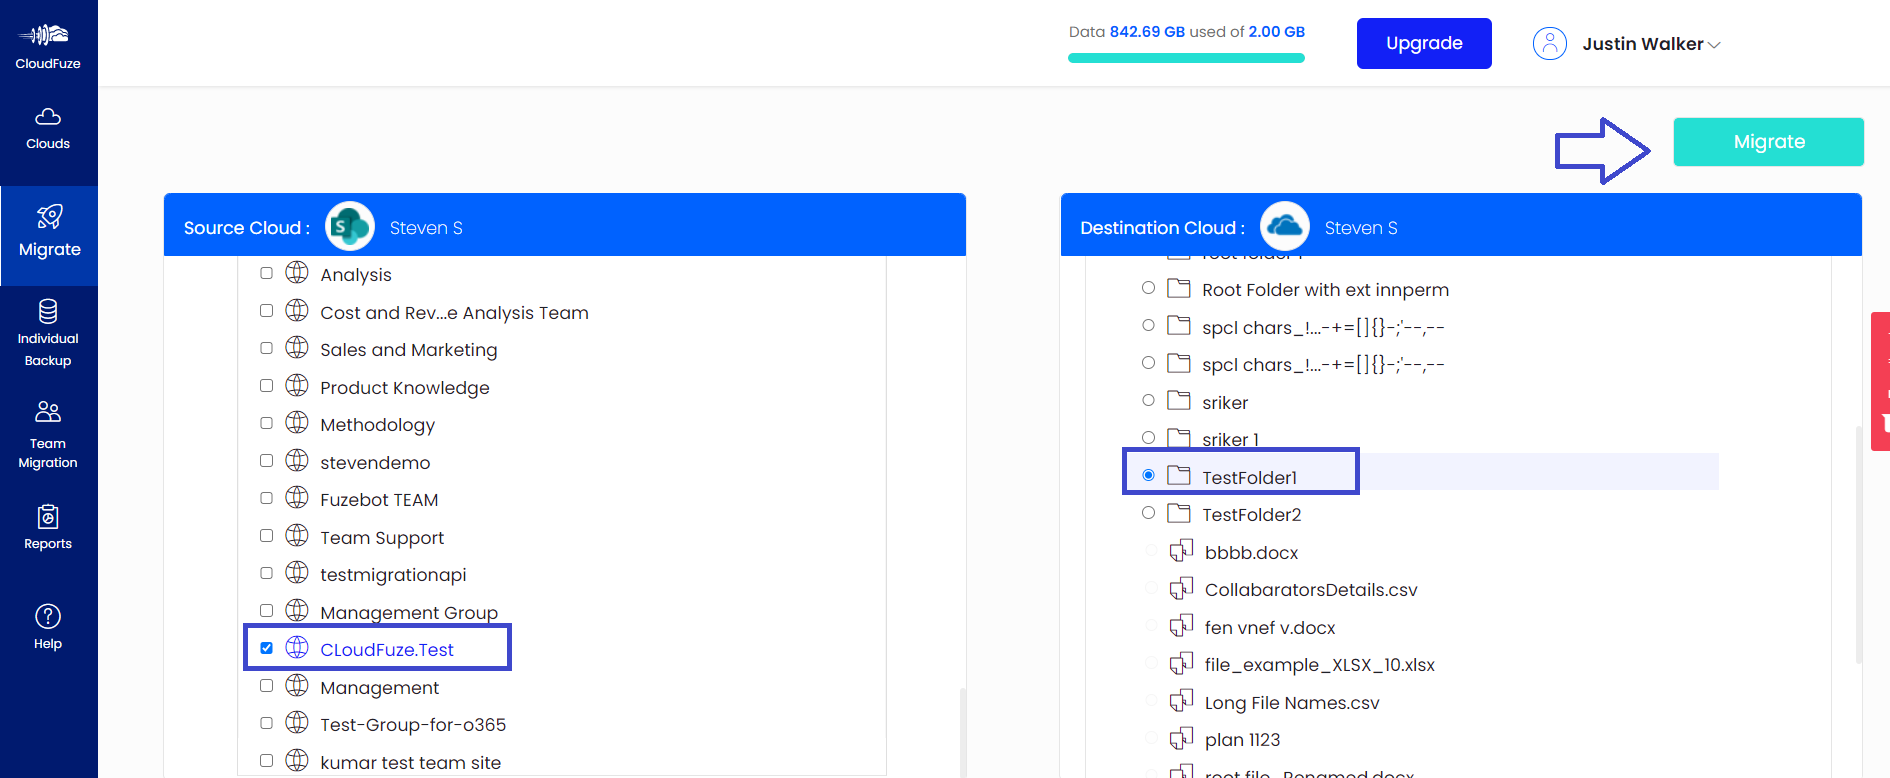This screenshot has width=1890, height=778.
Task: Click the globe icon beside Fuzebot TEAM
Action: tap(297, 498)
